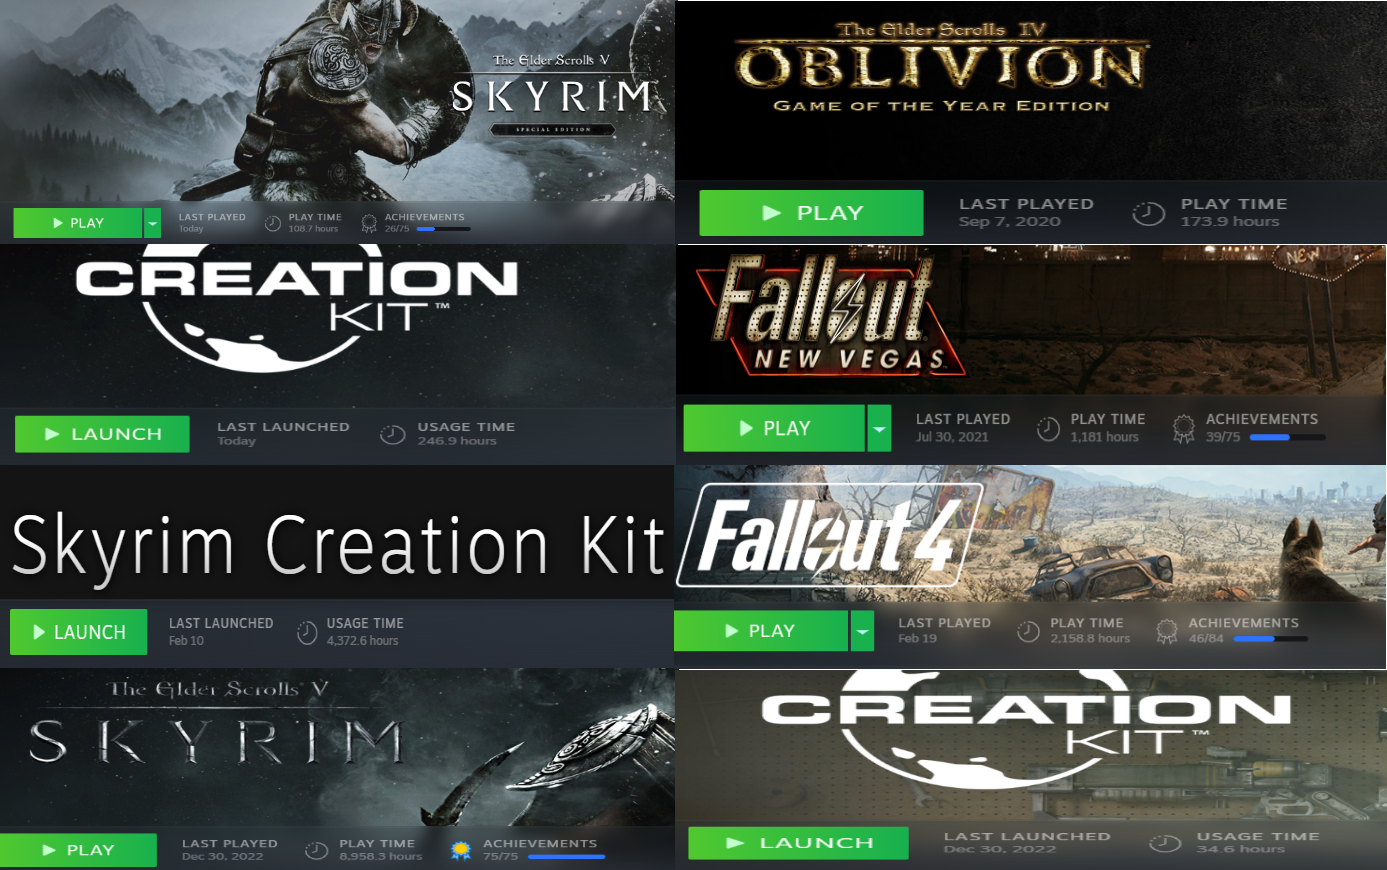The image size is (1387, 870).
Task: Click the usage time clock icon showing 246.9 hours
Action: point(392,434)
